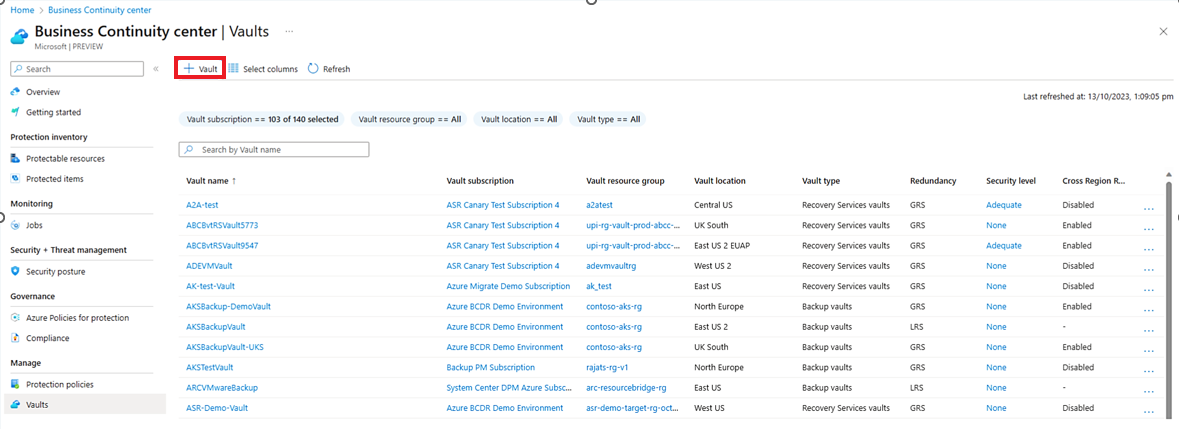Open the title ellipsis more menu
Viewport: 1179px width, 429px height.
point(289,32)
